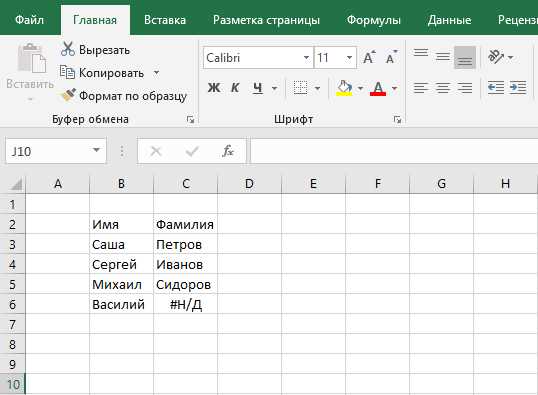This screenshot has width=538, height=395.
Task: Open Clipboard (Буфер обмена) dialog launcher
Action: (x=190, y=119)
